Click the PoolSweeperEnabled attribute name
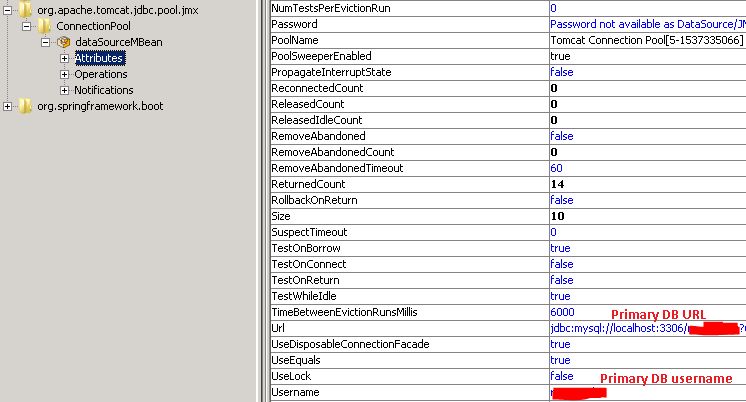 (321, 56)
